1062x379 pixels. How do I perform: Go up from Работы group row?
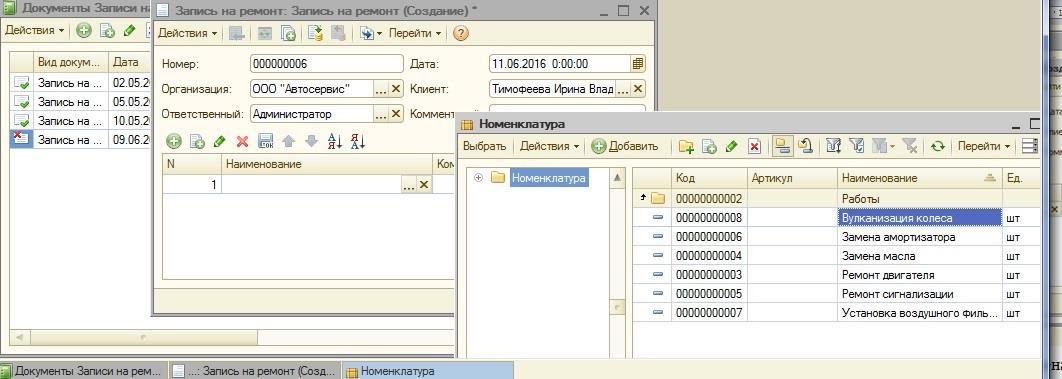tap(643, 198)
